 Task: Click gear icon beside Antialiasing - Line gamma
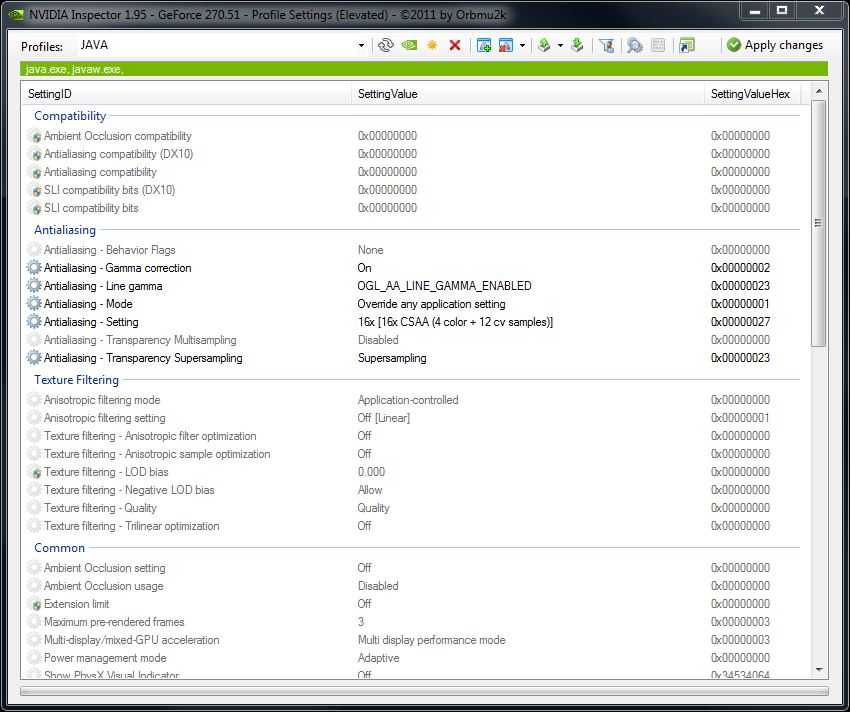tap(34, 286)
